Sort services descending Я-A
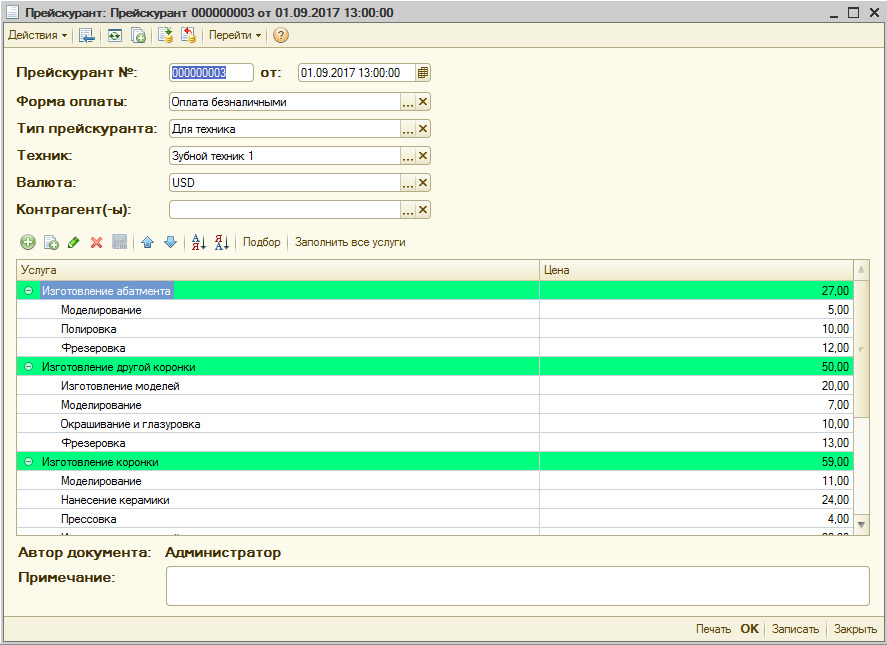The image size is (887, 645). [x=221, y=242]
